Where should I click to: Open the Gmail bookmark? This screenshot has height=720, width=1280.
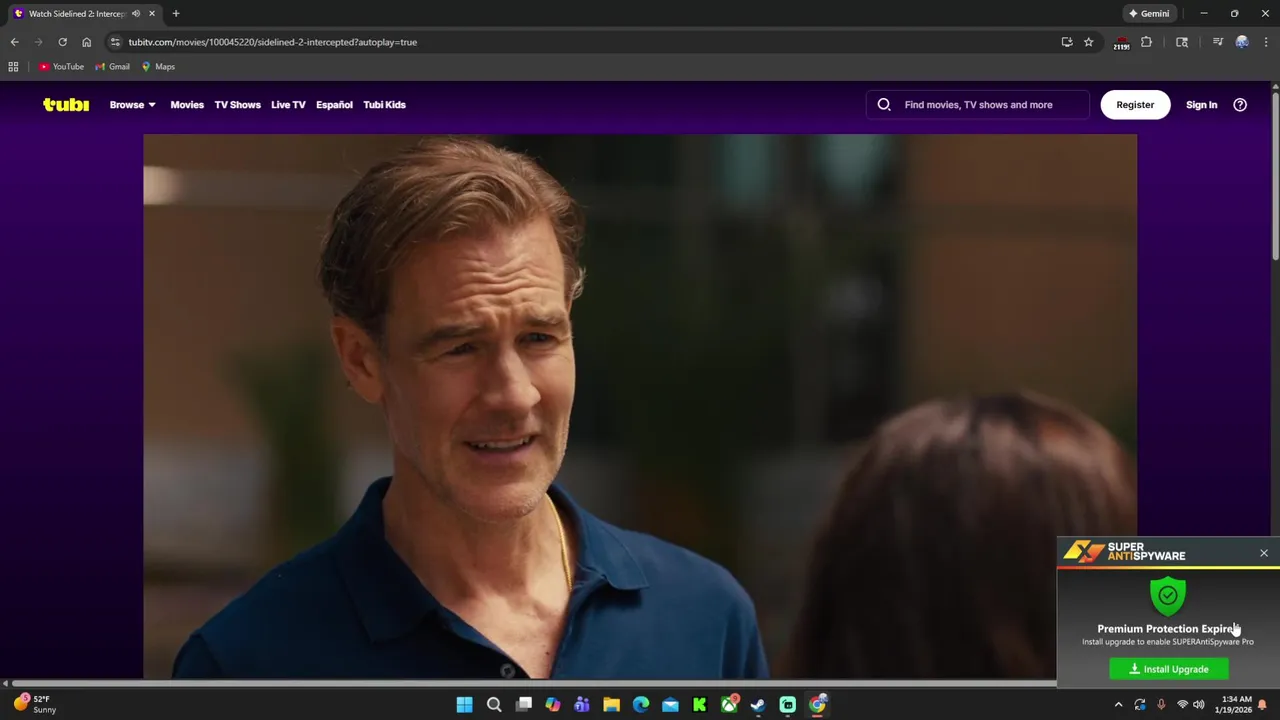[x=112, y=67]
